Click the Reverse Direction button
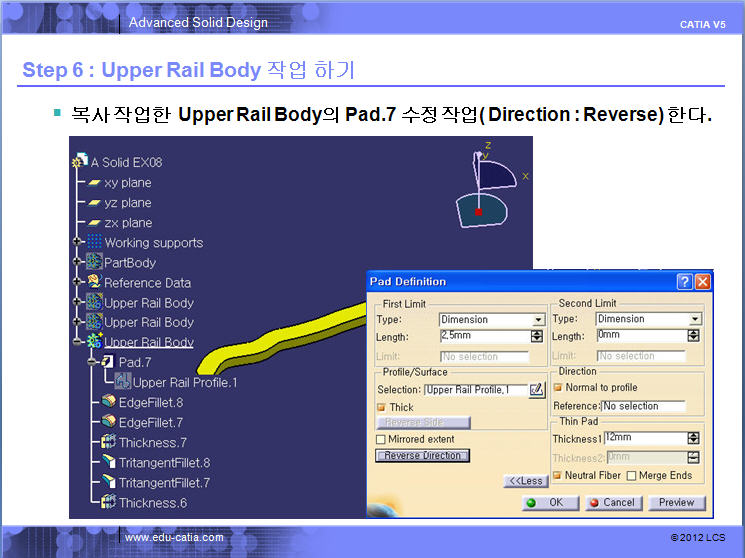 422,455
